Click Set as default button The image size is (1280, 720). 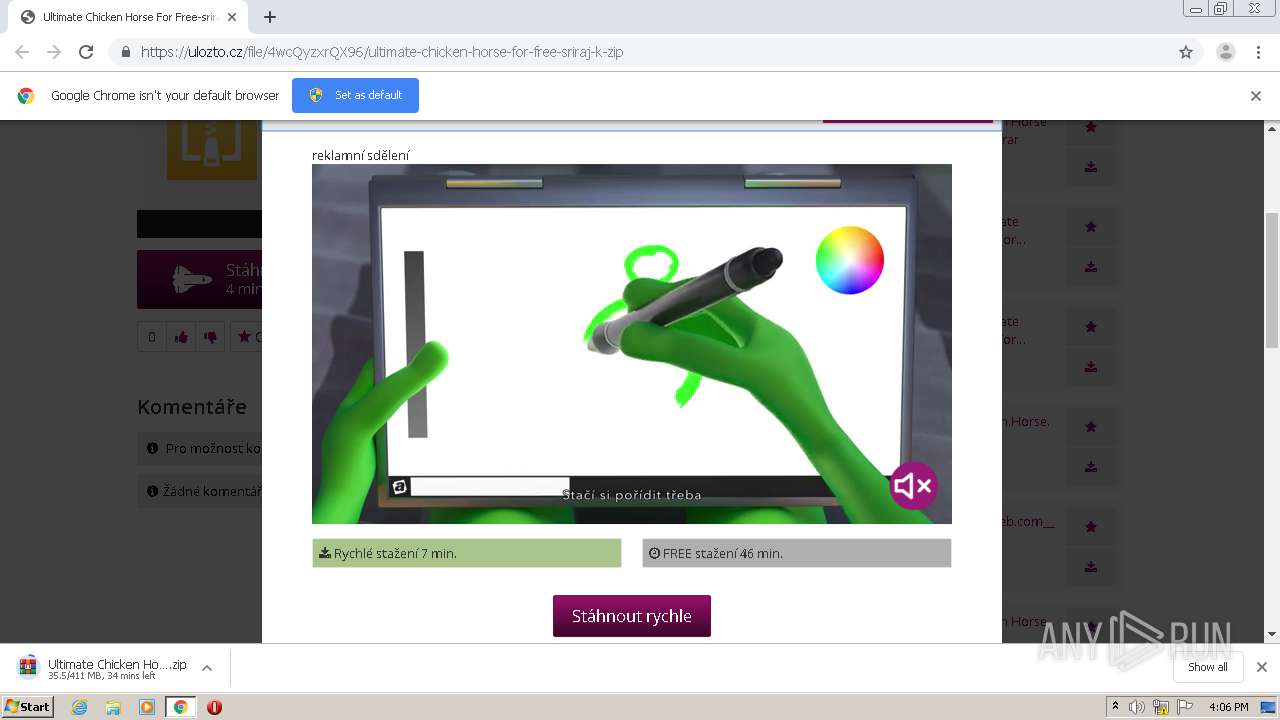(x=355, y=95)
